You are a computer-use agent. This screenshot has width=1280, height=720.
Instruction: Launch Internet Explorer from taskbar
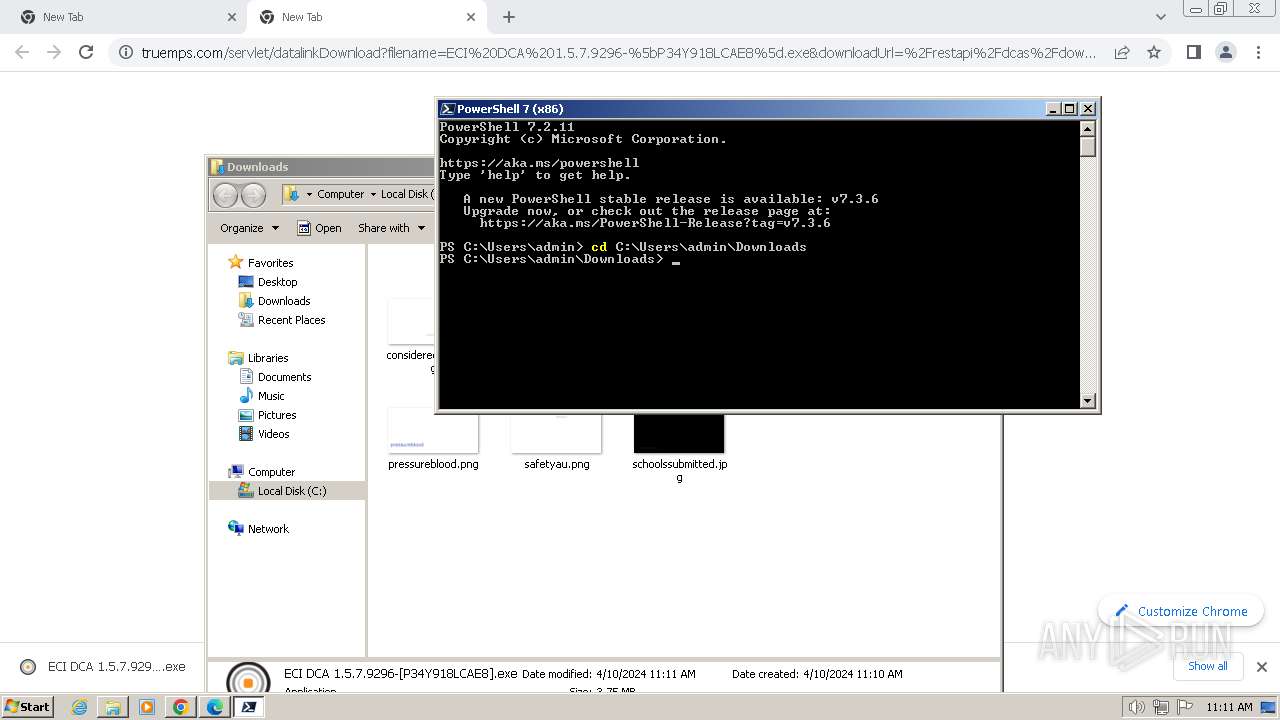click(80, 707)
